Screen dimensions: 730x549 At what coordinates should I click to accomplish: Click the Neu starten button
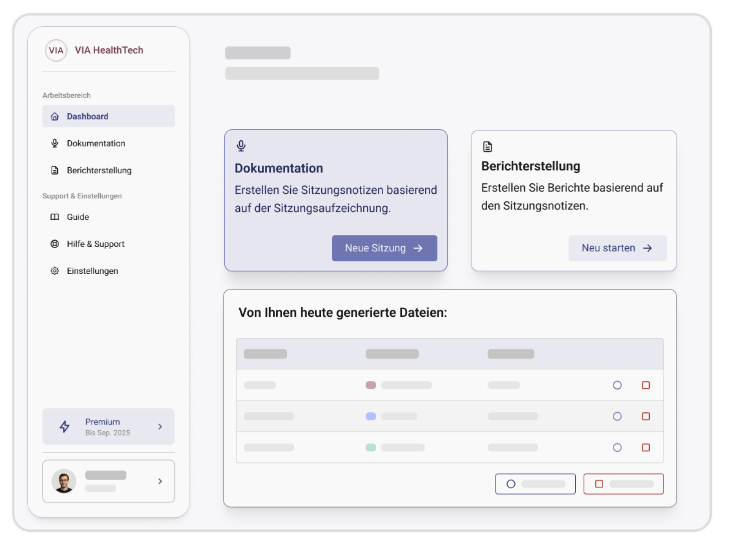618,248
